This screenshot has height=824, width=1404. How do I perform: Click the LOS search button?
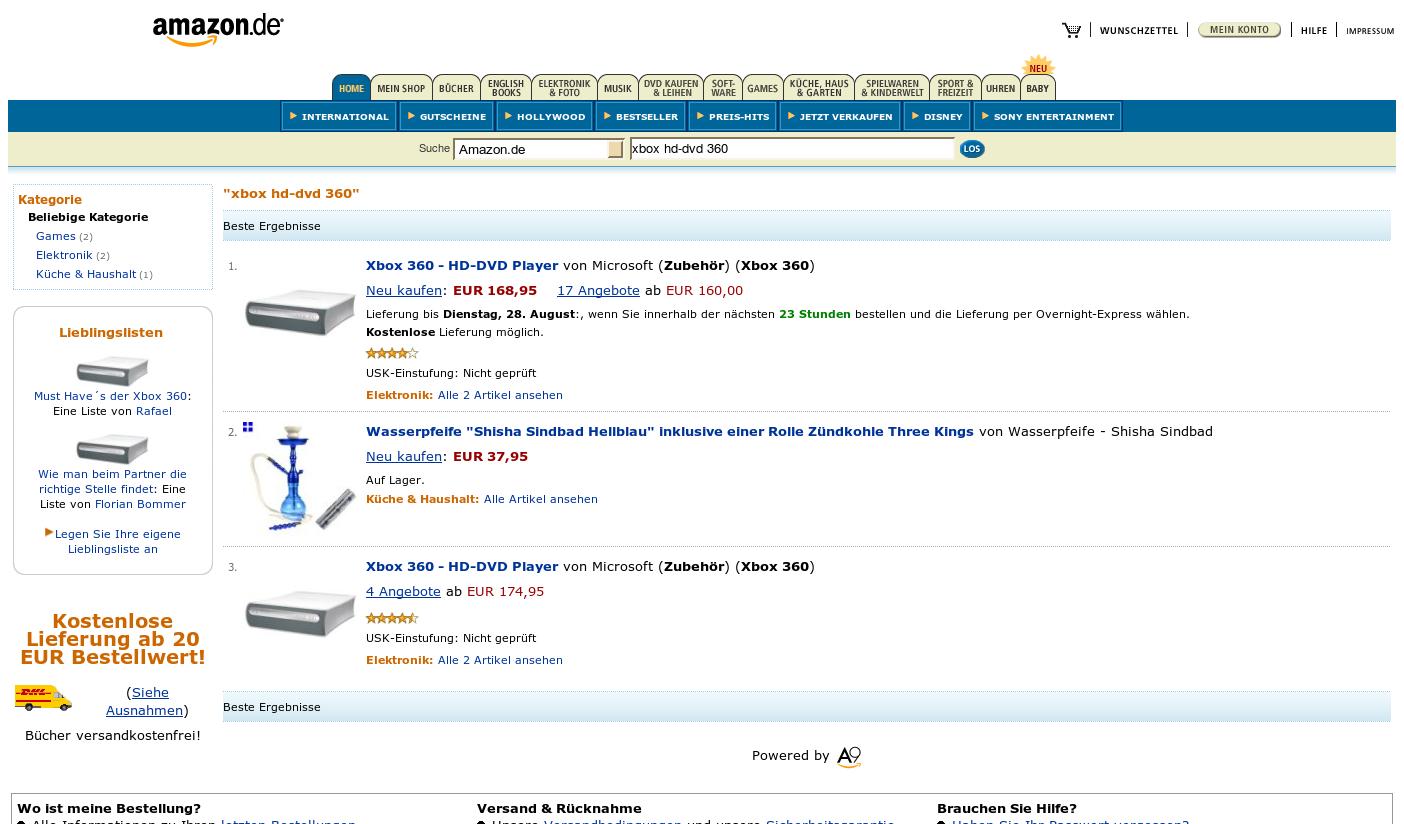(x=971, y=149)
